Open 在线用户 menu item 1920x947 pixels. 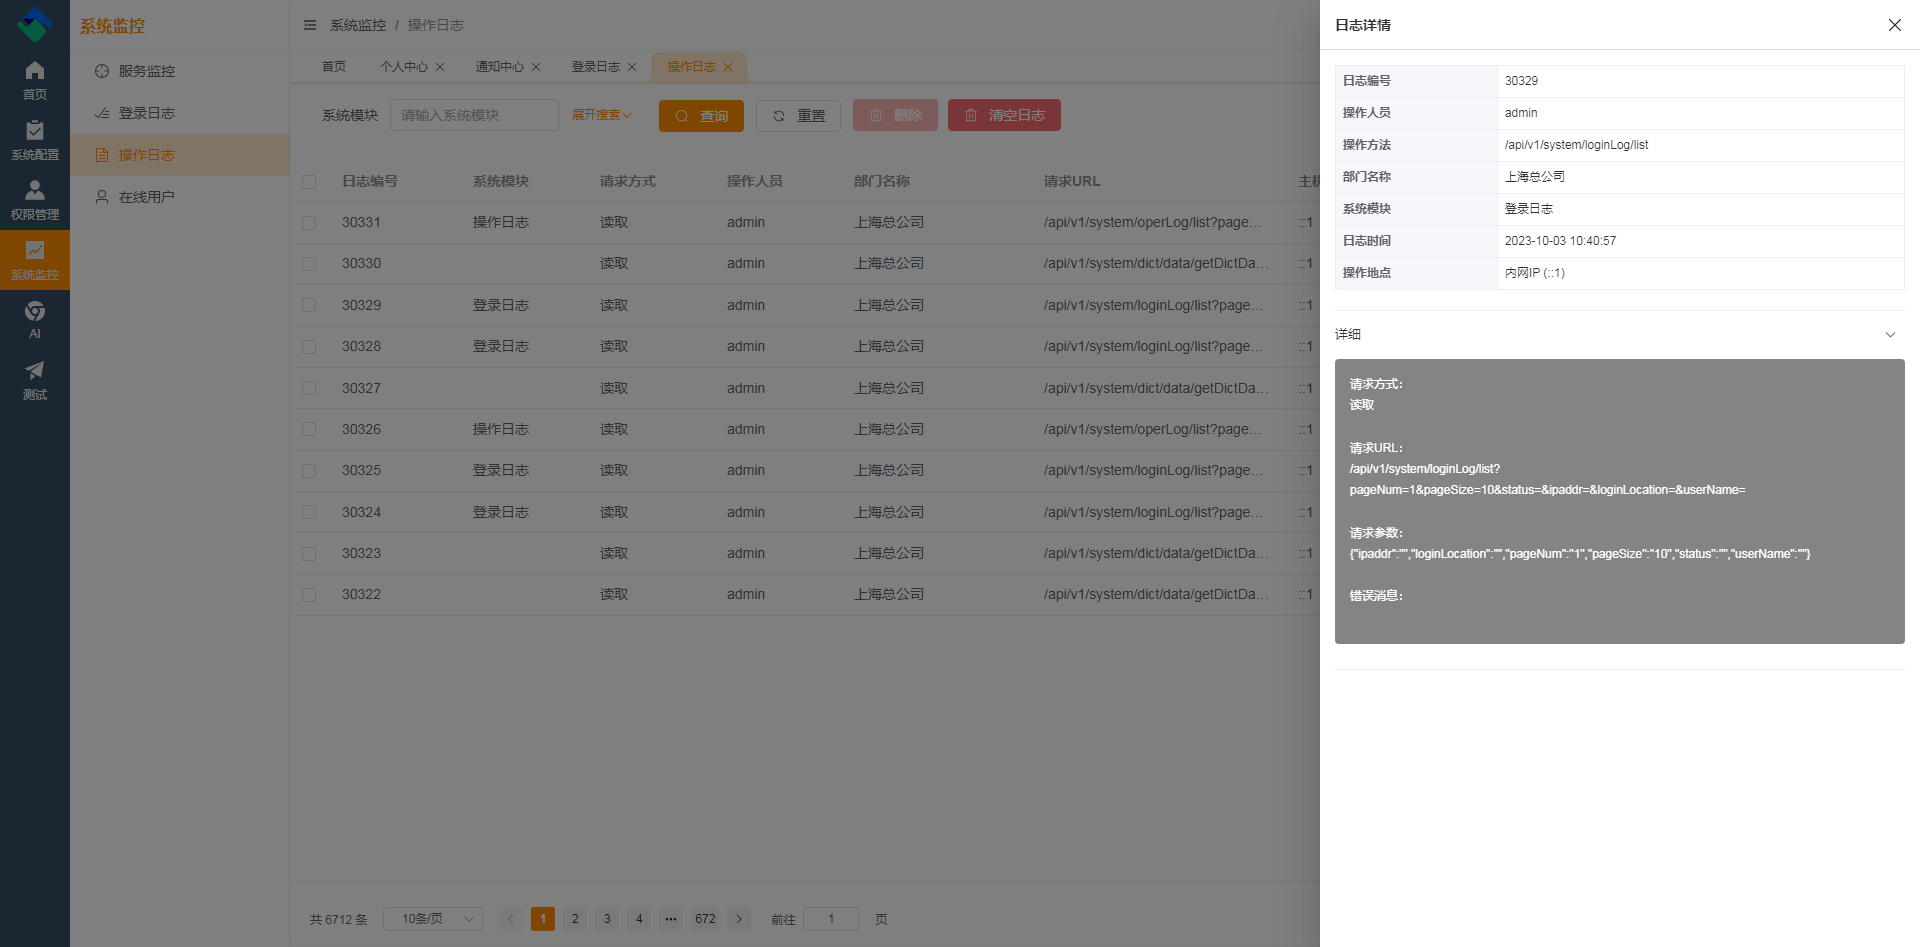[180, 197]
